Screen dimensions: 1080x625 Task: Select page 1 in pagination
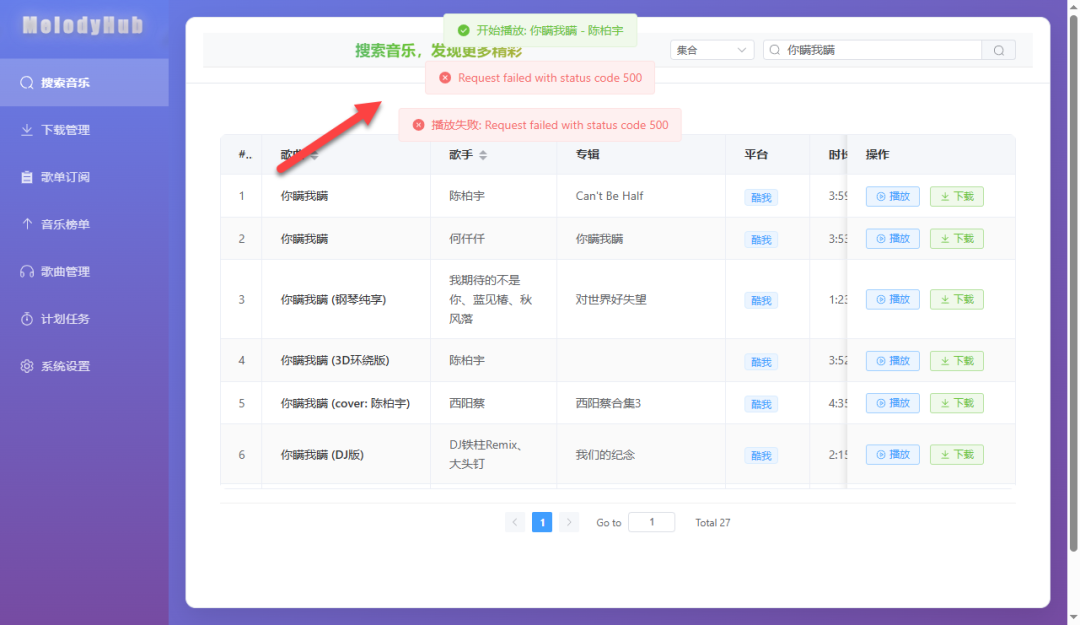pyautogui.click(x=542, y=522)
